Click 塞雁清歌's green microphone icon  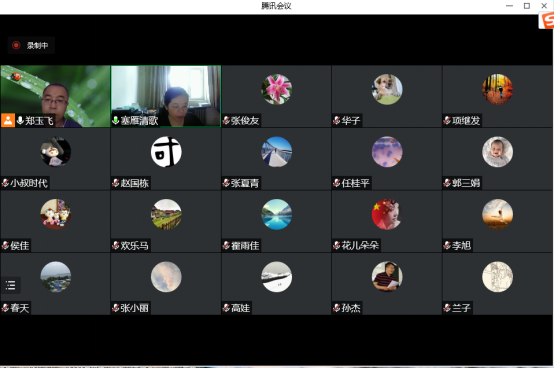click(x=116, y=120)
